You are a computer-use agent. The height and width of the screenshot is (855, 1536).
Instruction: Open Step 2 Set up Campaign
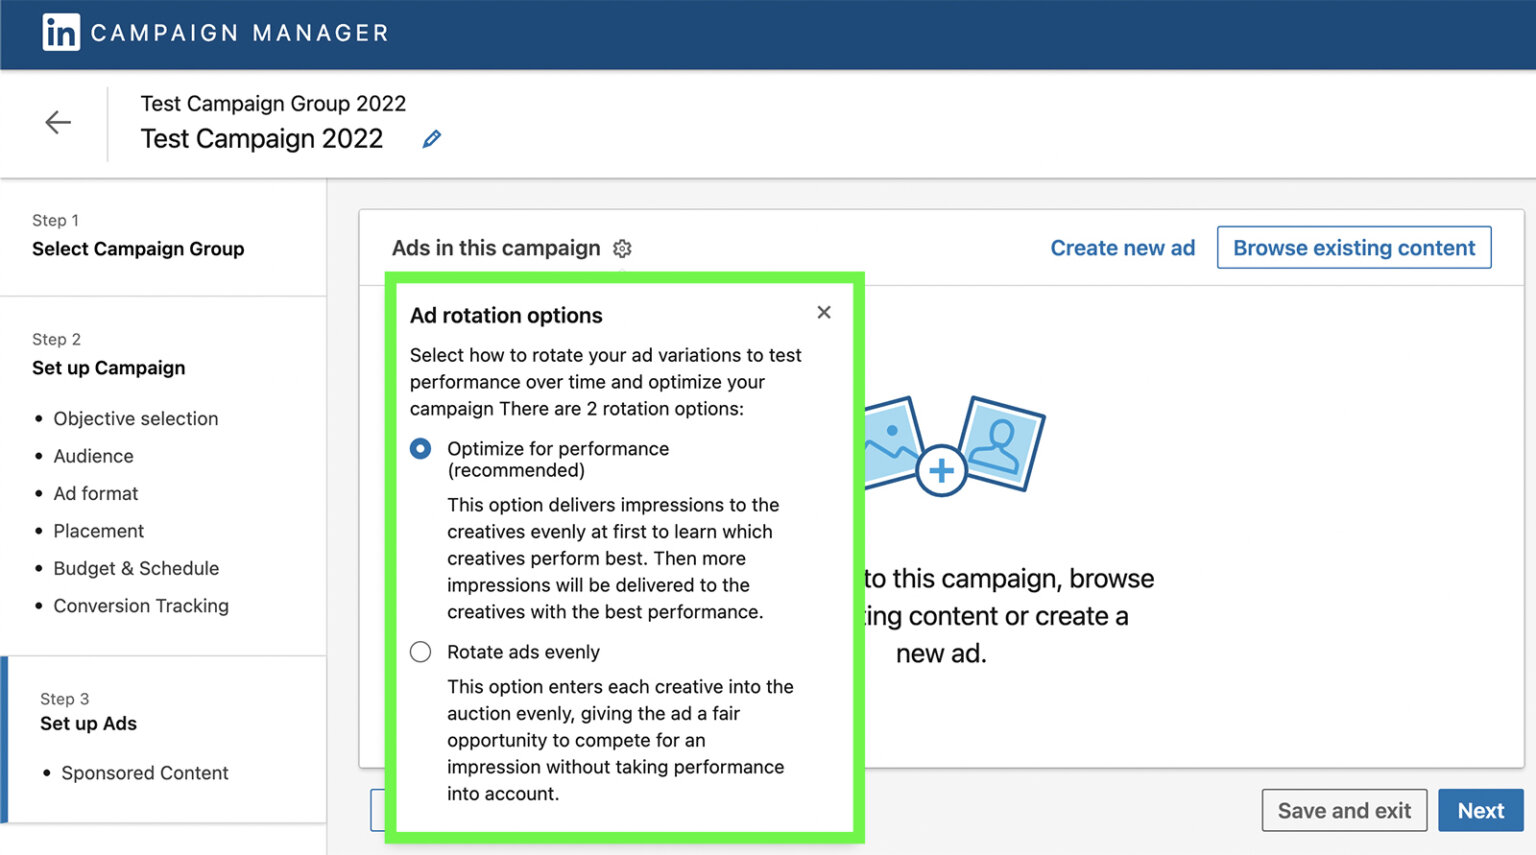108,355
